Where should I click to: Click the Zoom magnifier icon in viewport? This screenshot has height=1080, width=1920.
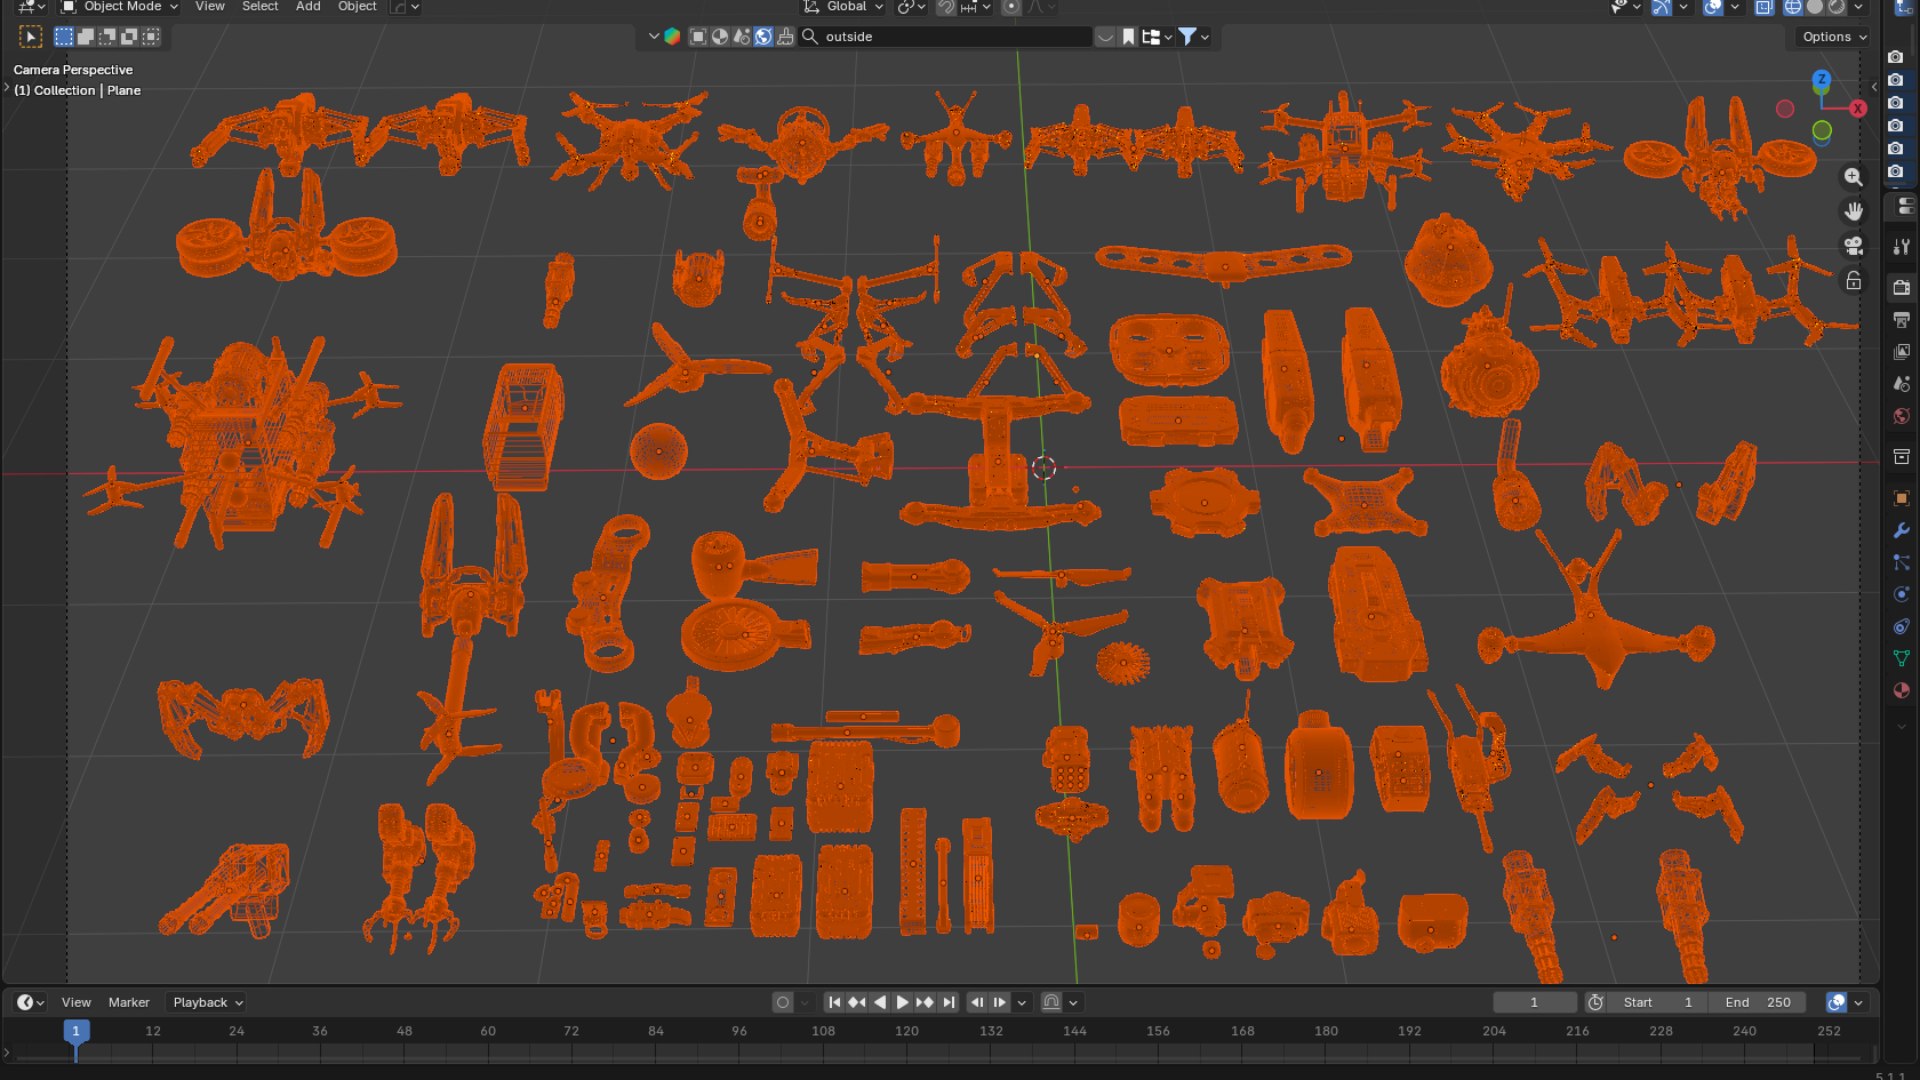click(x=1853, y=177)
